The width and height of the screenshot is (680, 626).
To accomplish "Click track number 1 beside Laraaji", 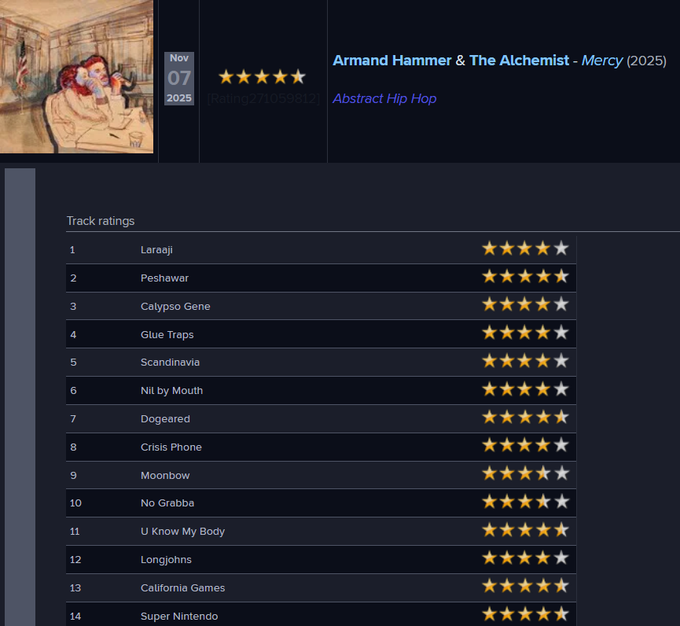I will [72, 250].
